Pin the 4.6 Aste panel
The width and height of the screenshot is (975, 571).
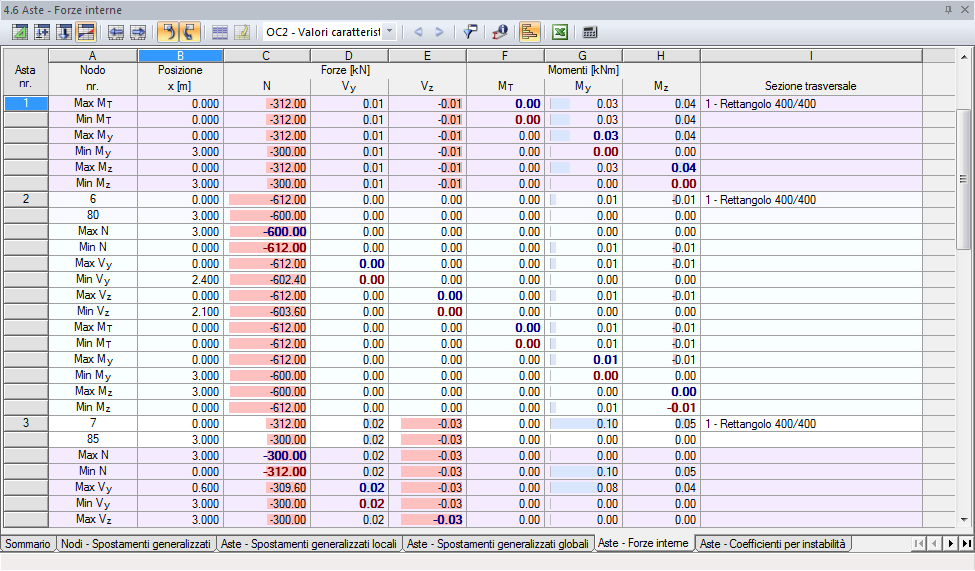tap(948, 9)
